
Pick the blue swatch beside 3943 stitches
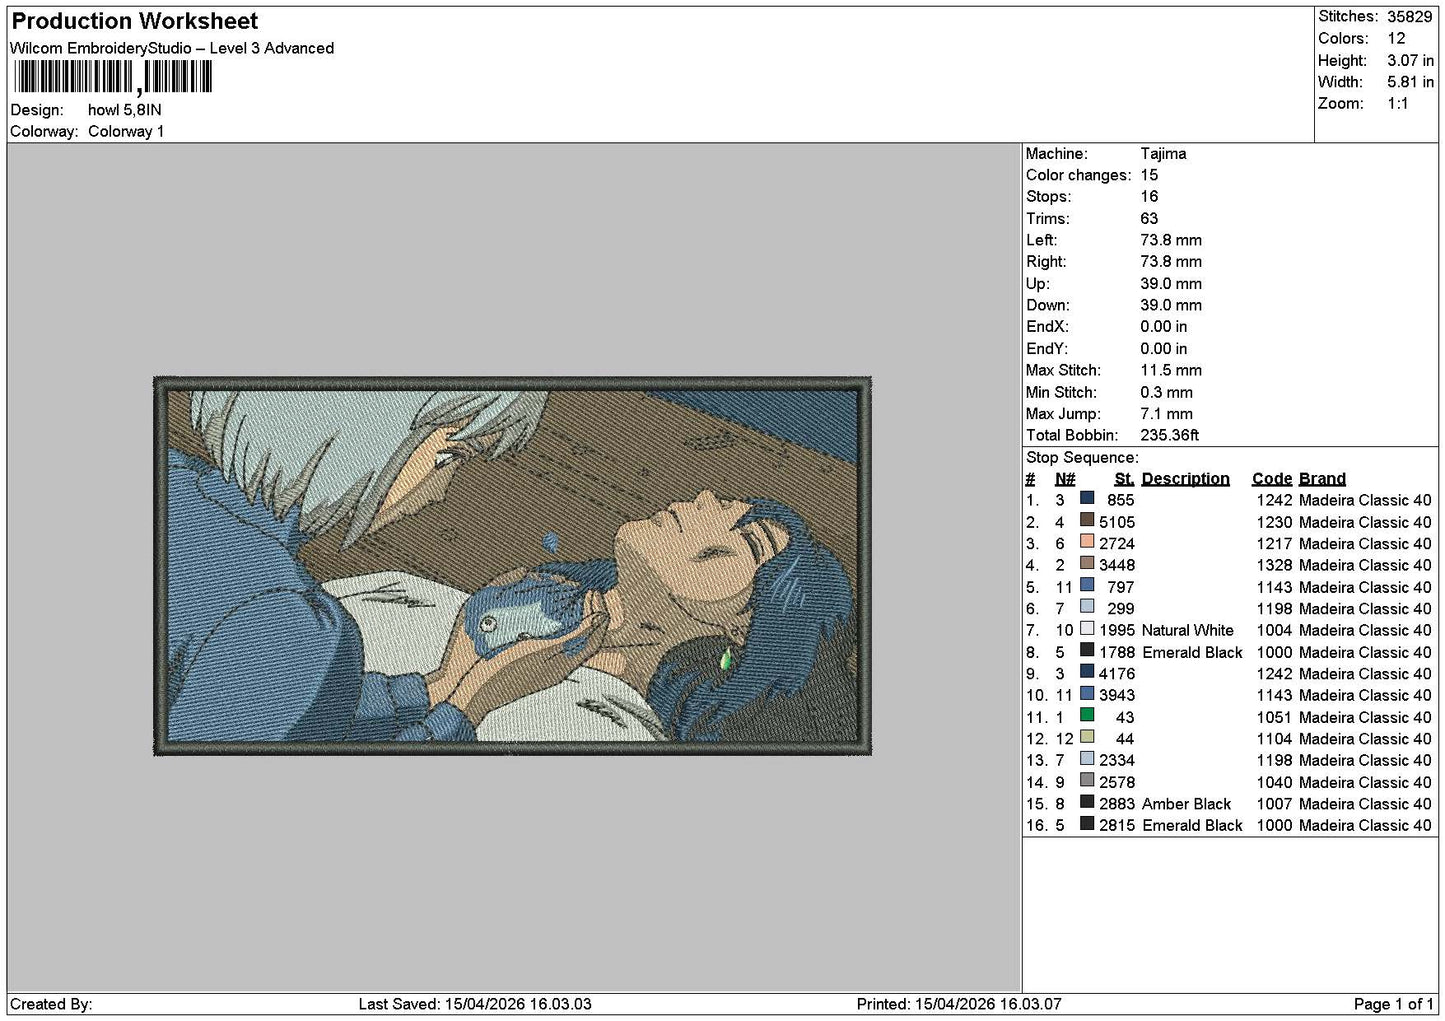point(1087,694)
